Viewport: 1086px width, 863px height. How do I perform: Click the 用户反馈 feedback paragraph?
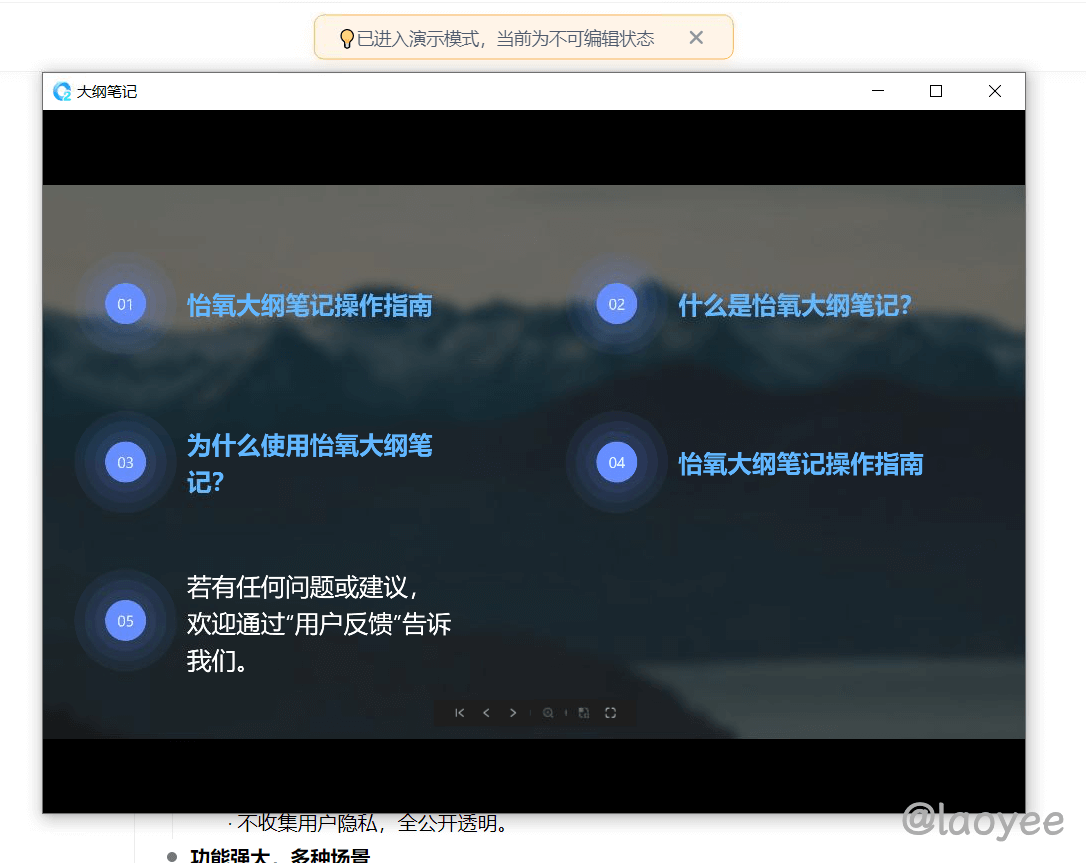tap(318, 623)
